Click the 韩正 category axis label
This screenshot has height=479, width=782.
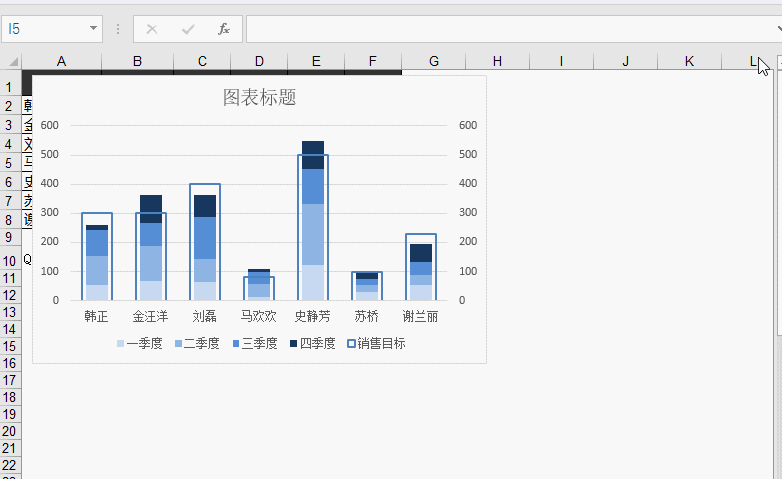tap(96, 316)
